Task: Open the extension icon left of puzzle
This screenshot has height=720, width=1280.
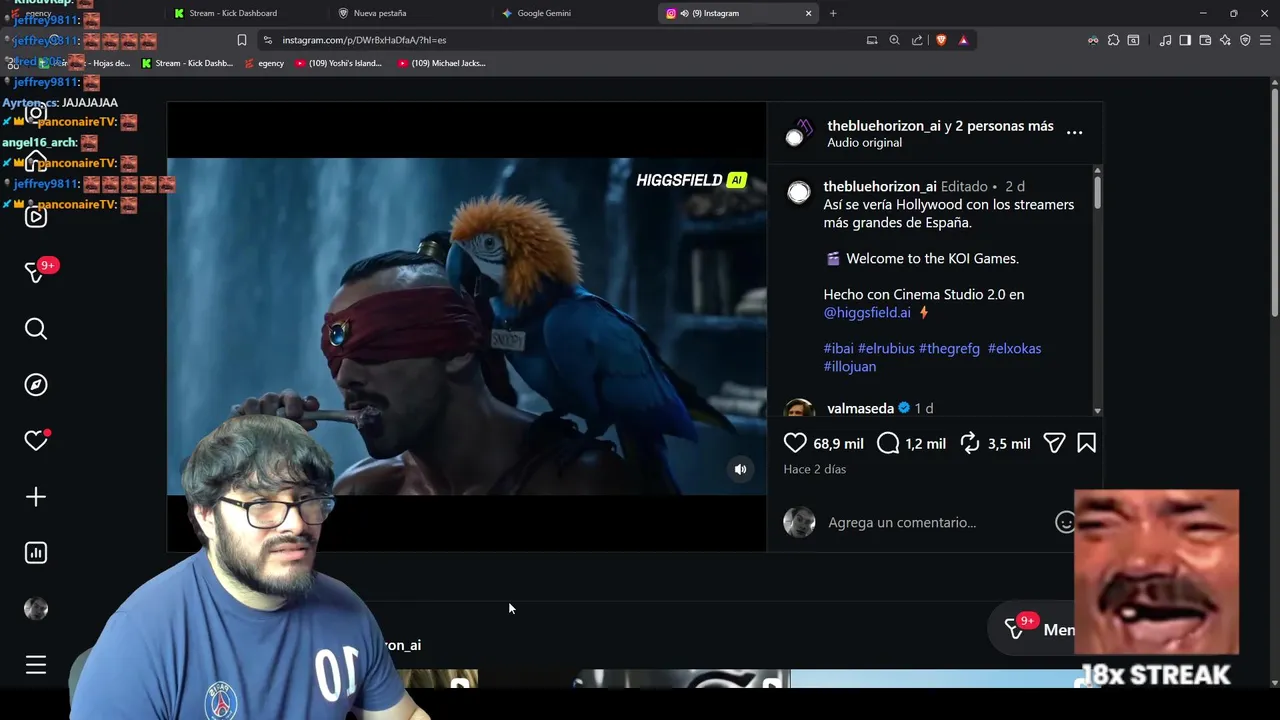Action: (1093, 40)
